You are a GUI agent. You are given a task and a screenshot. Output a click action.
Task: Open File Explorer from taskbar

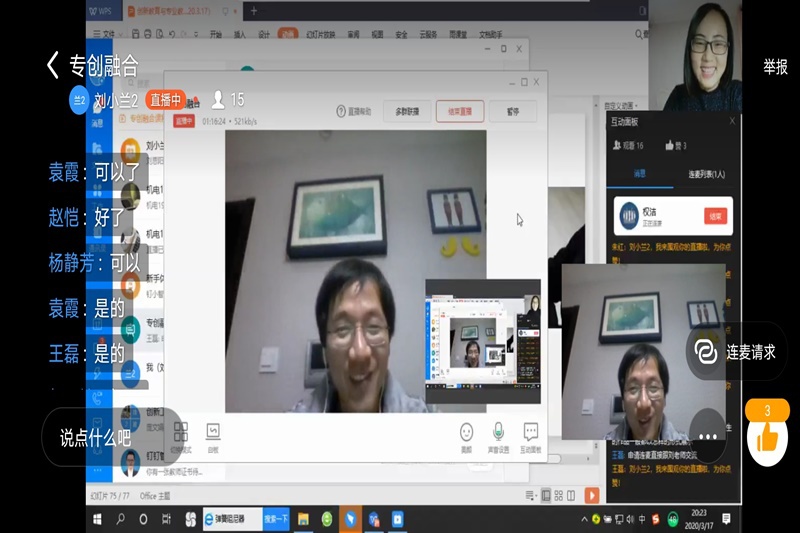(303, 519)
